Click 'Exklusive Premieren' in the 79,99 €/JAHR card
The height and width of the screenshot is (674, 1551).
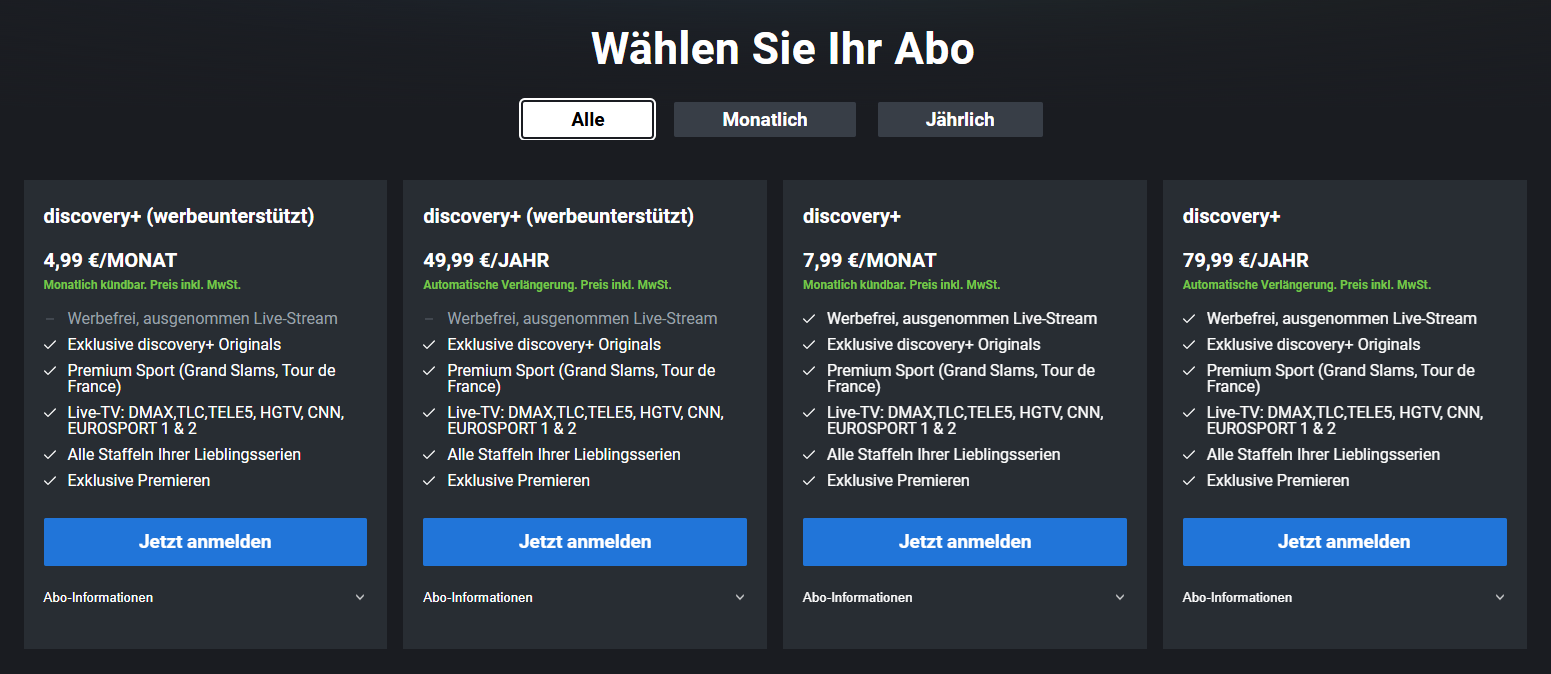[x=1278, y=481]
